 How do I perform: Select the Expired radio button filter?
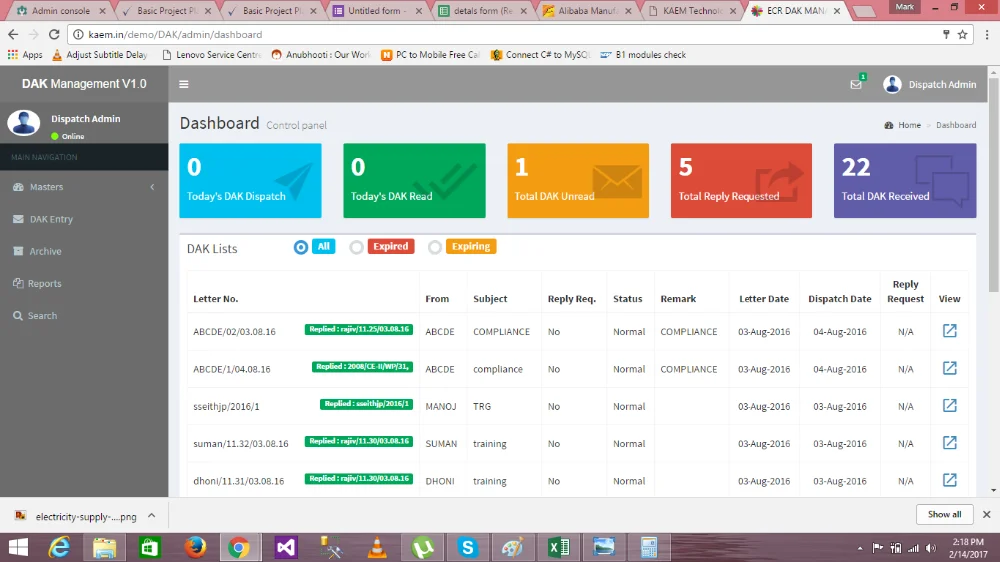[x=356, y=247]
